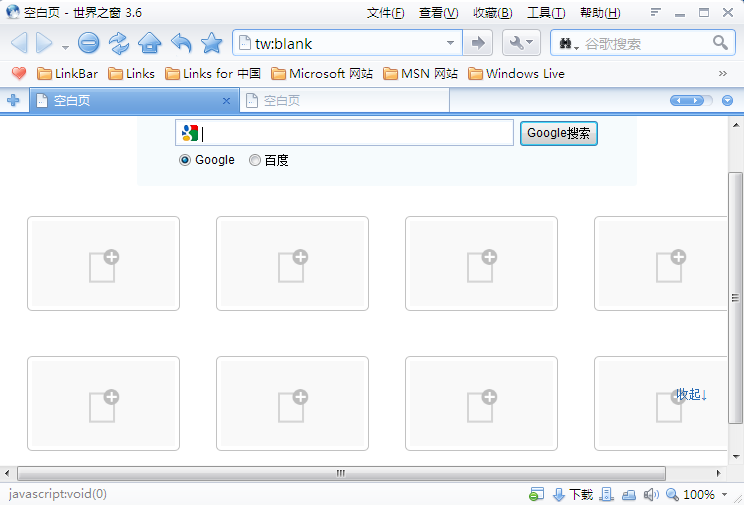Click the network status bar icon

(x=629, y=495)
